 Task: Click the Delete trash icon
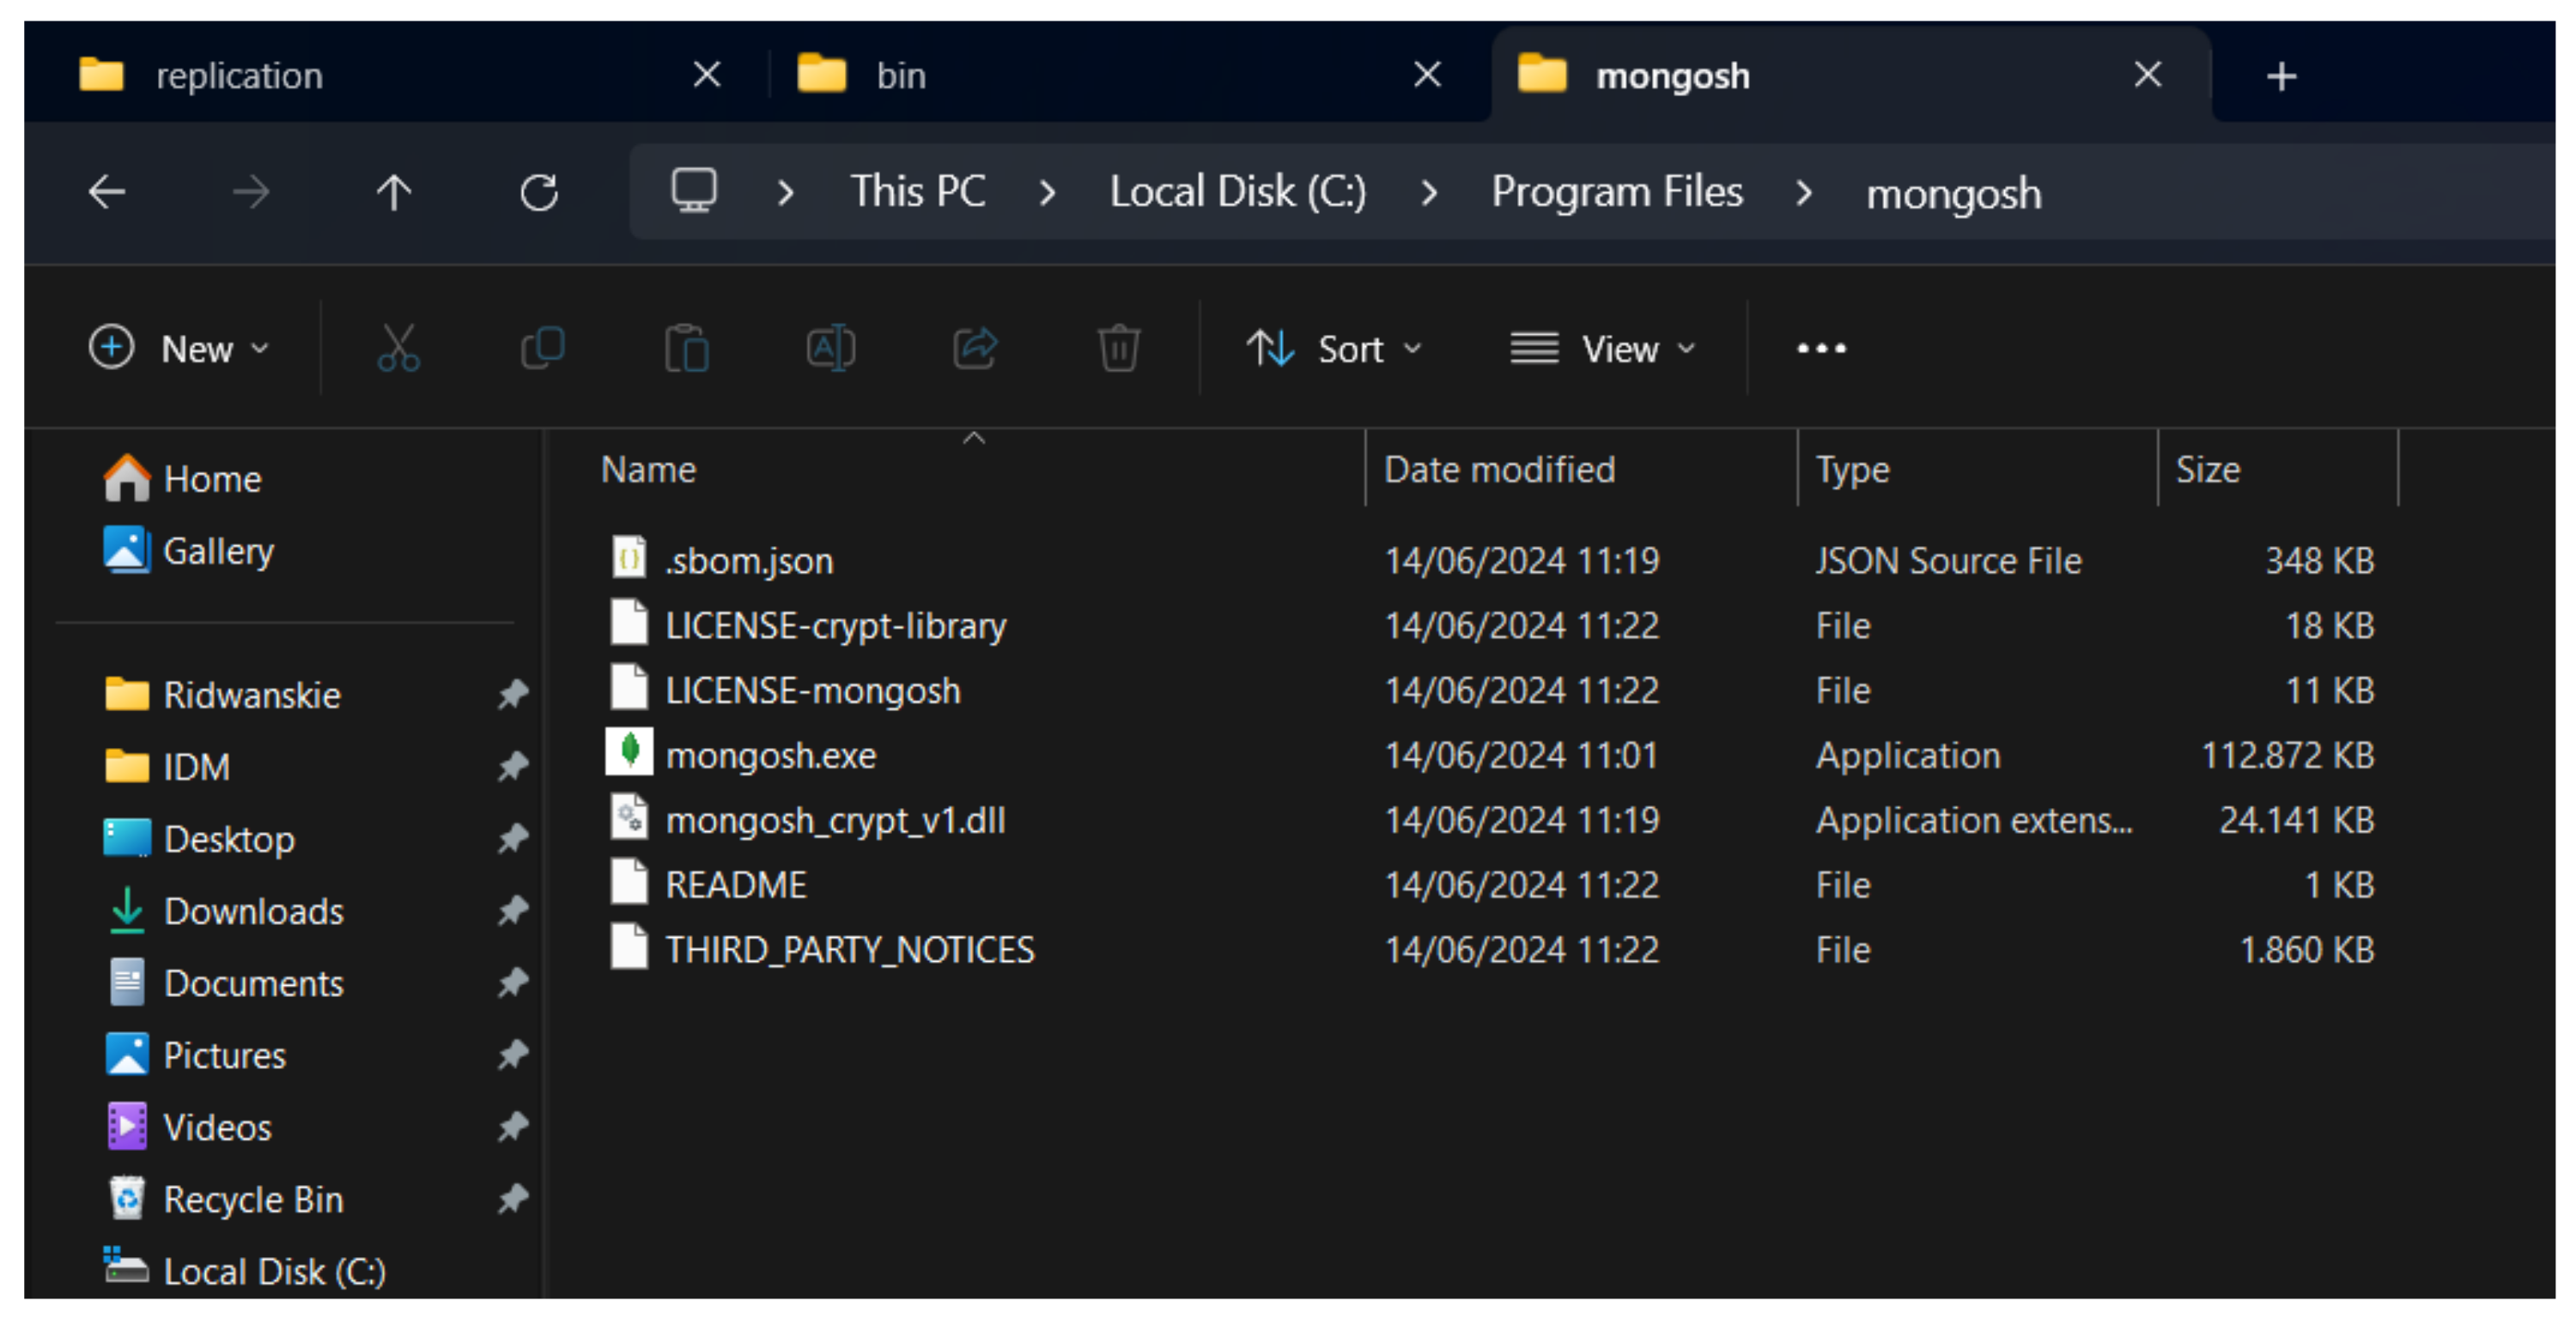click(x=1118, y=348)
